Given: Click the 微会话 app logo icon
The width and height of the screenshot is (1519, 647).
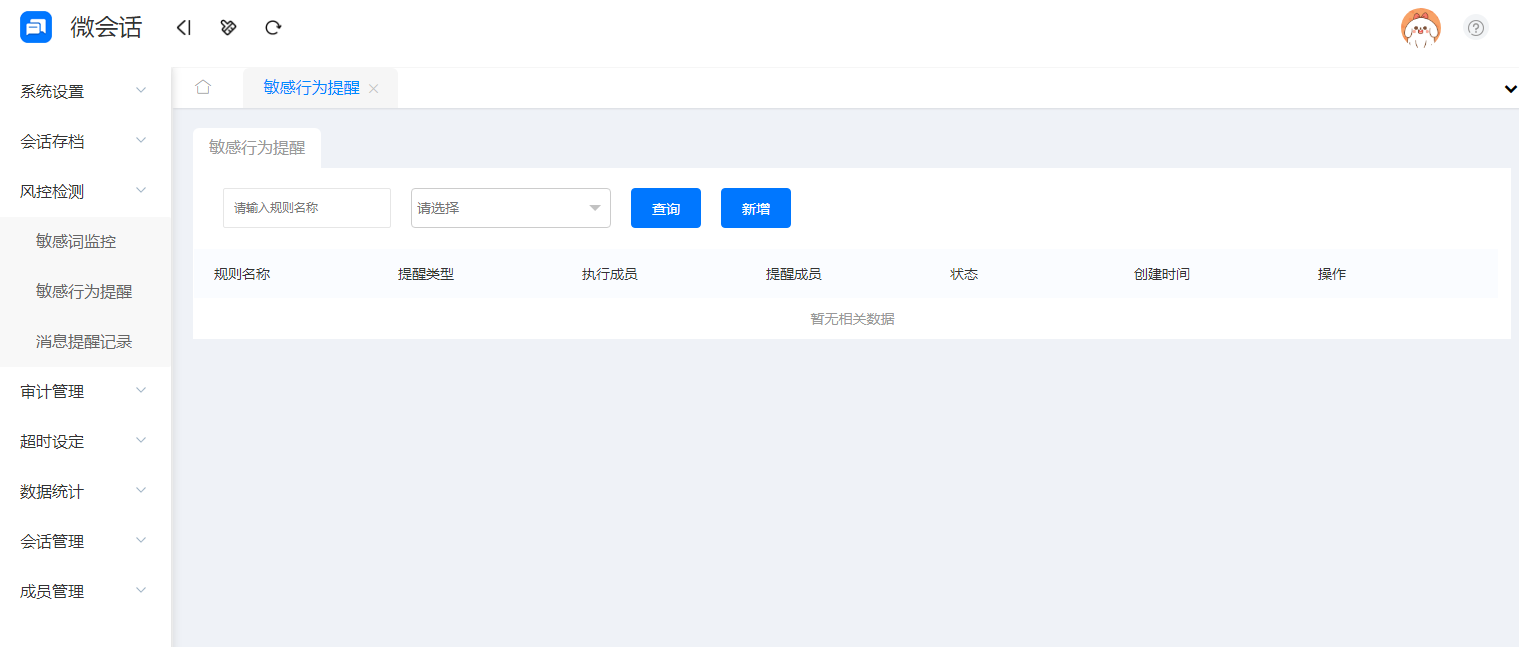Looking at the screenshot, I should 36,28.
